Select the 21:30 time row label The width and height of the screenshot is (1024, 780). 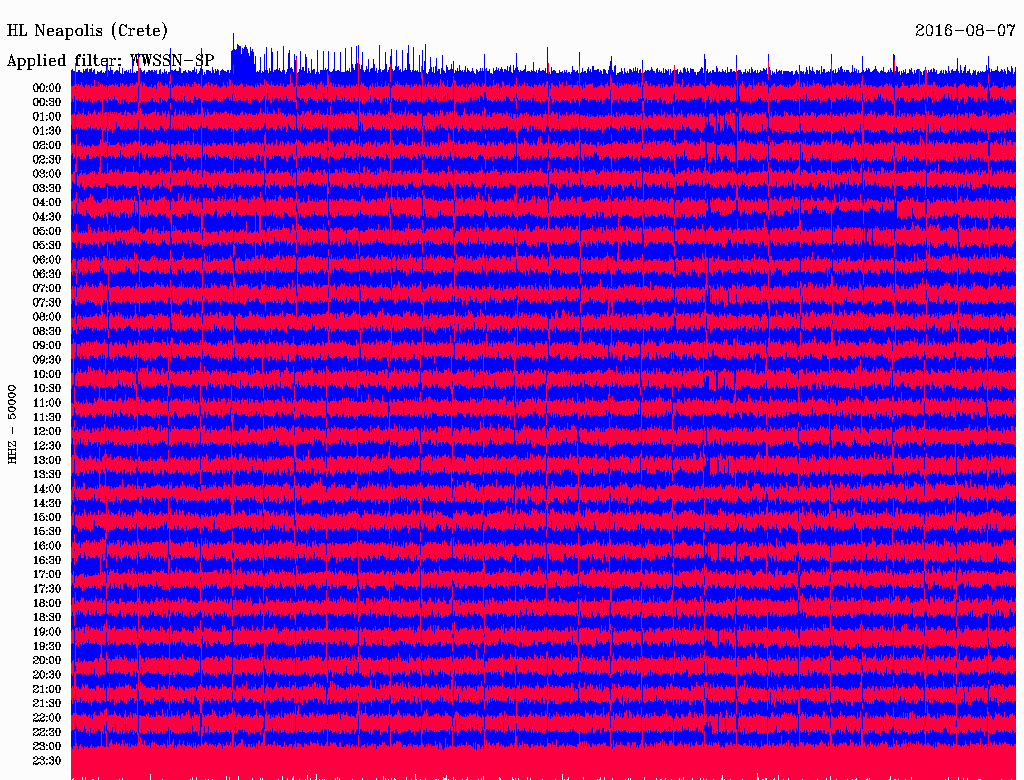(47, 704)
